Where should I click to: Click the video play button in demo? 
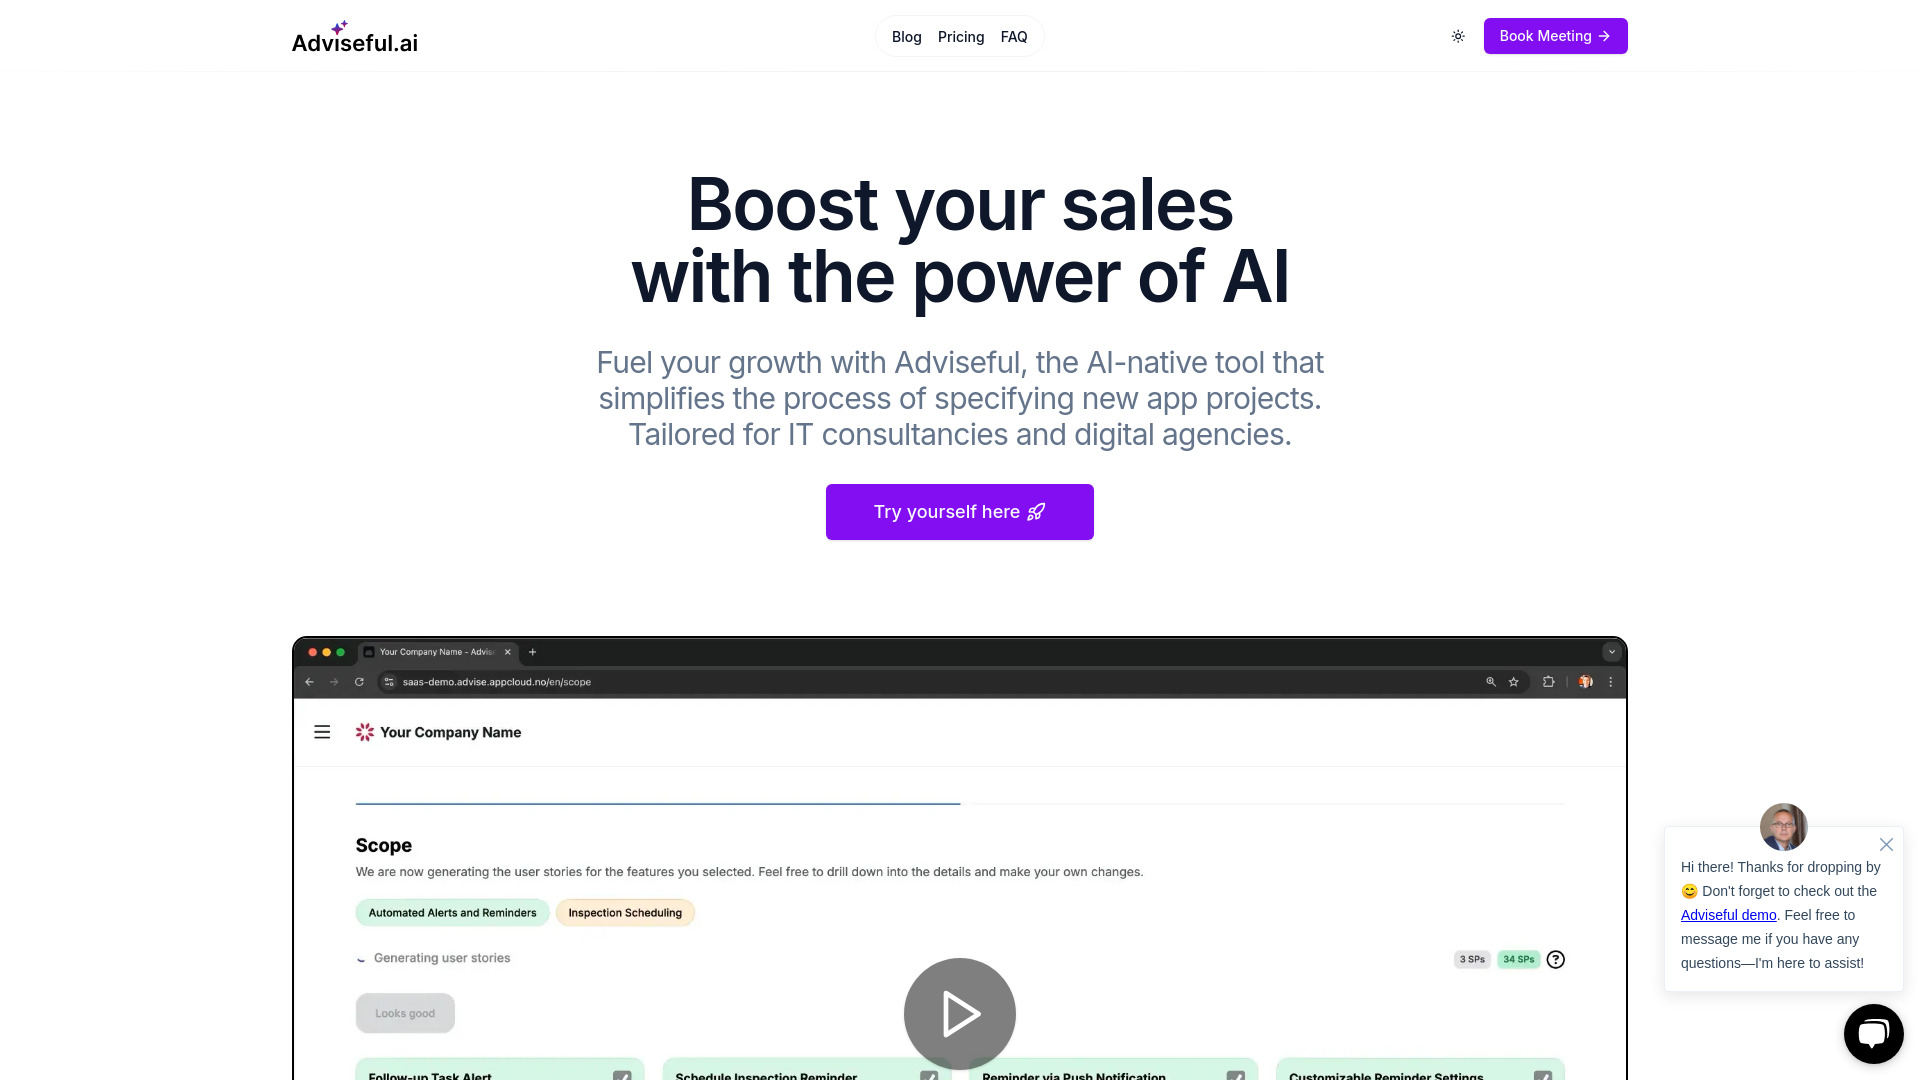(x=959, y=1014)
